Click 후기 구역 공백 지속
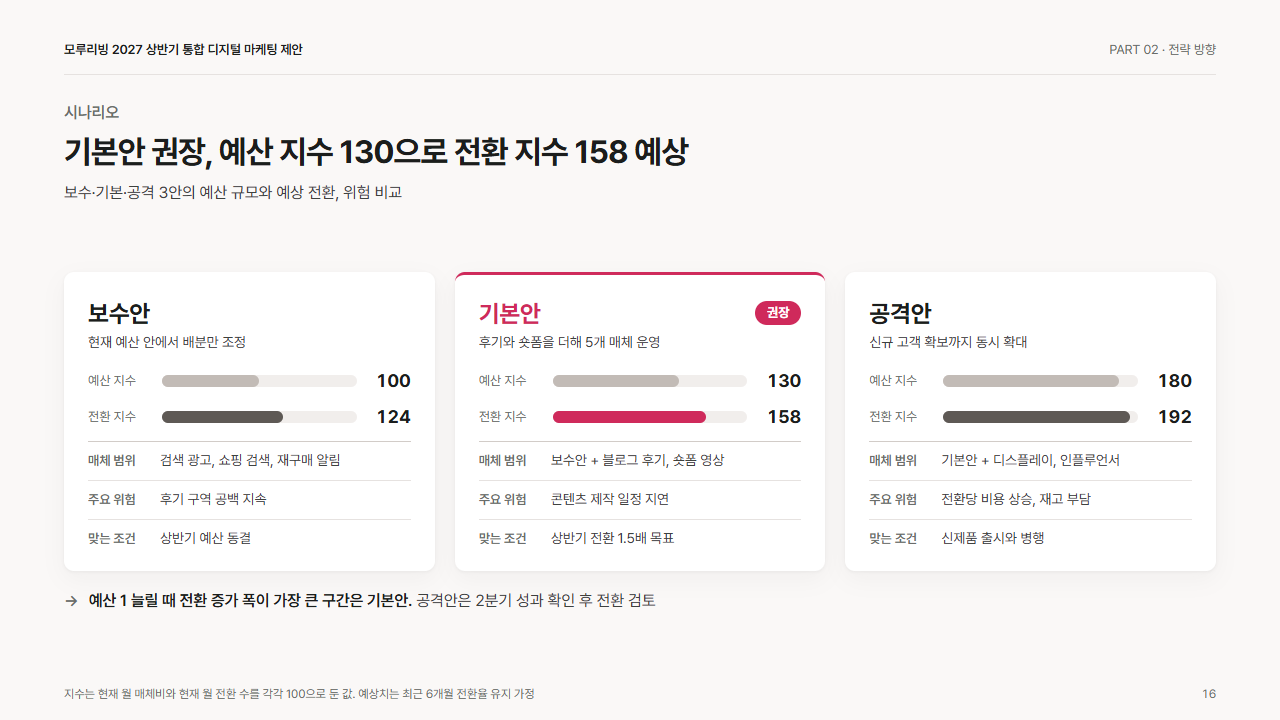 click(213, 499)
